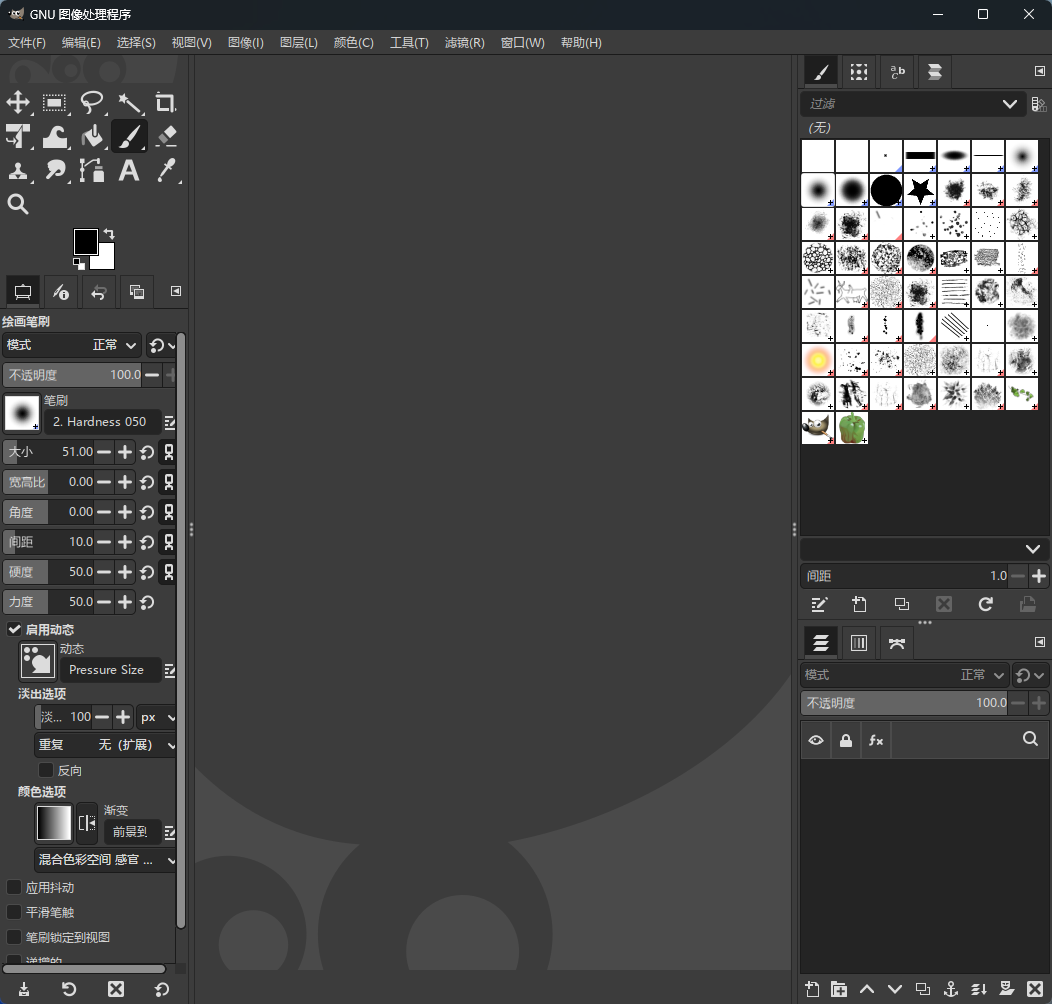Open the 混合色彩空间 dropdown
The height and width of the screenshot is (1004, 1052).
pos(105,860)
